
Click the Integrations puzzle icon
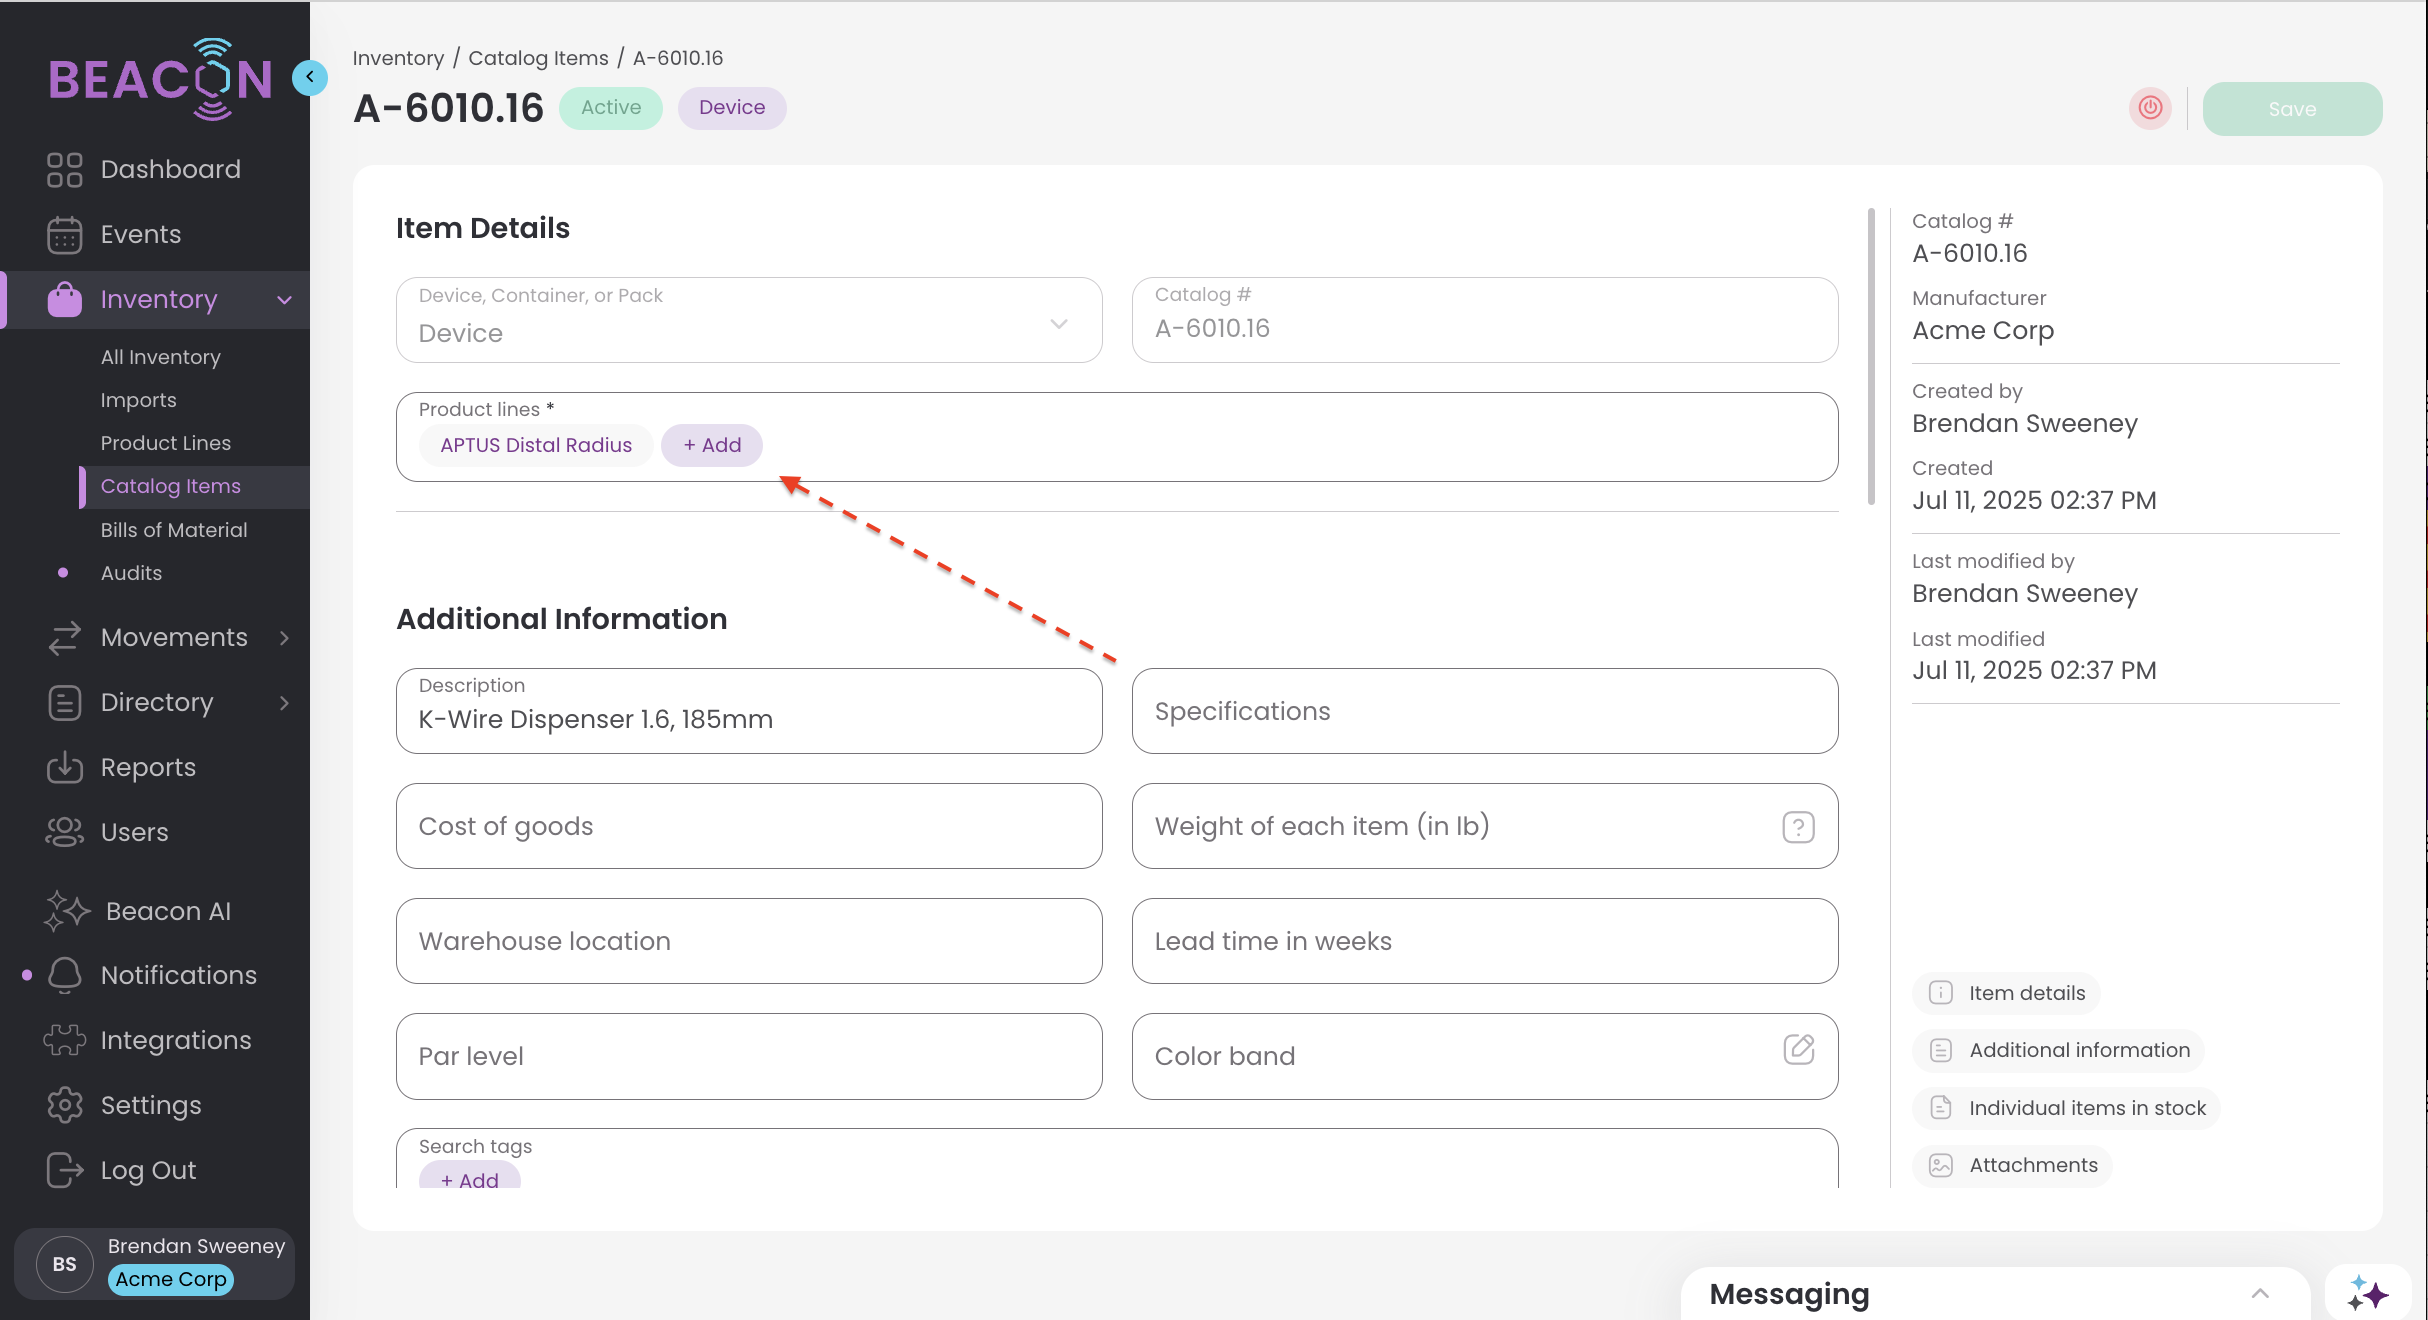point(64,1040)
